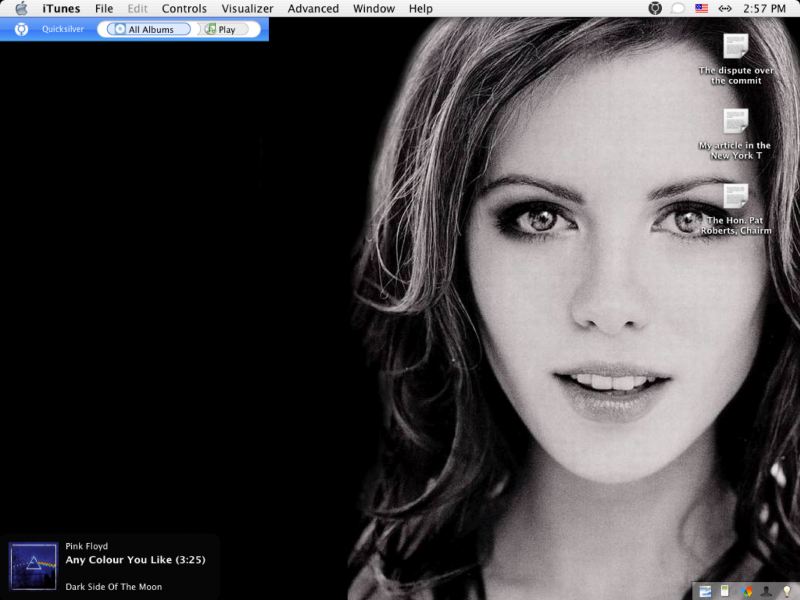The image size is (800, 600).
Task: Click the Dark Side of the Moon artwork
Action: [33, 566]
